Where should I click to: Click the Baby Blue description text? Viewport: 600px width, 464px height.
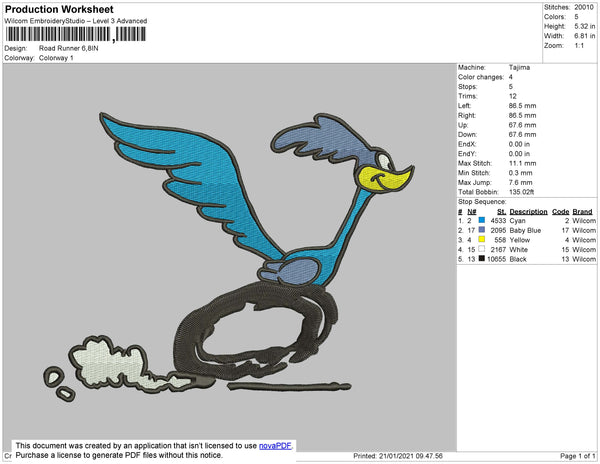(525, 230)
